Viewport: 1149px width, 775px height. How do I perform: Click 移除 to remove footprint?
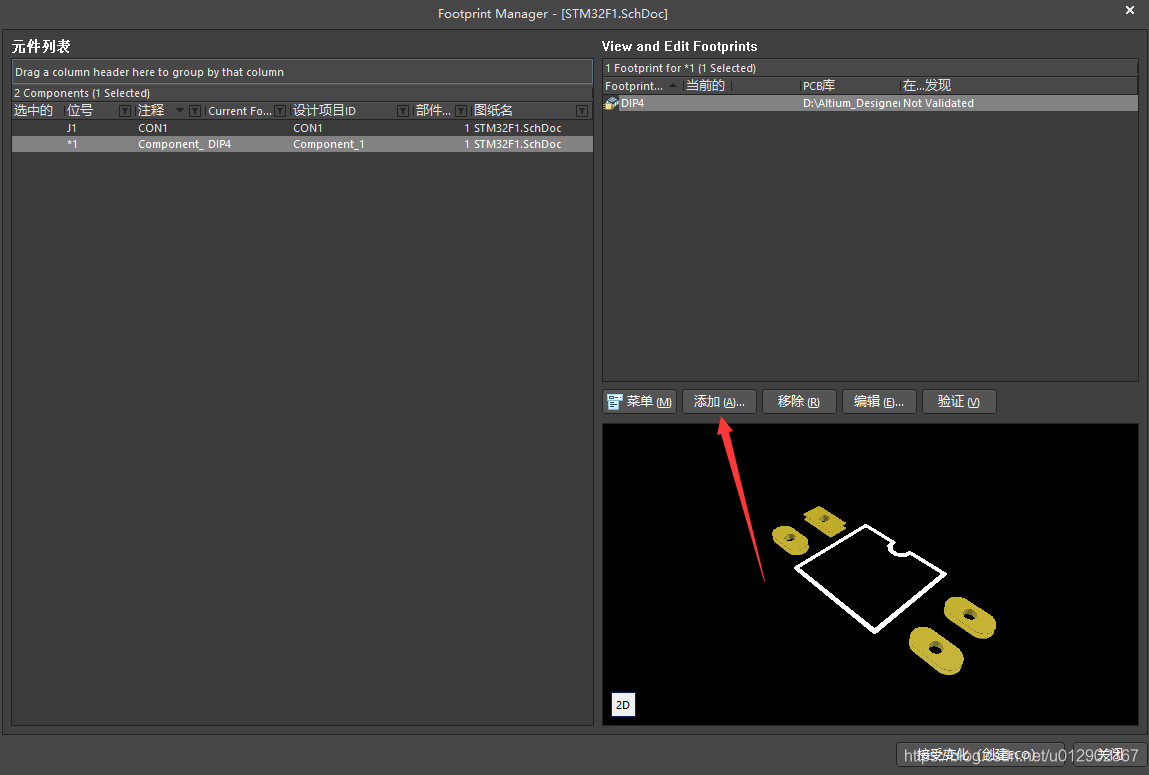coord(799,402)
